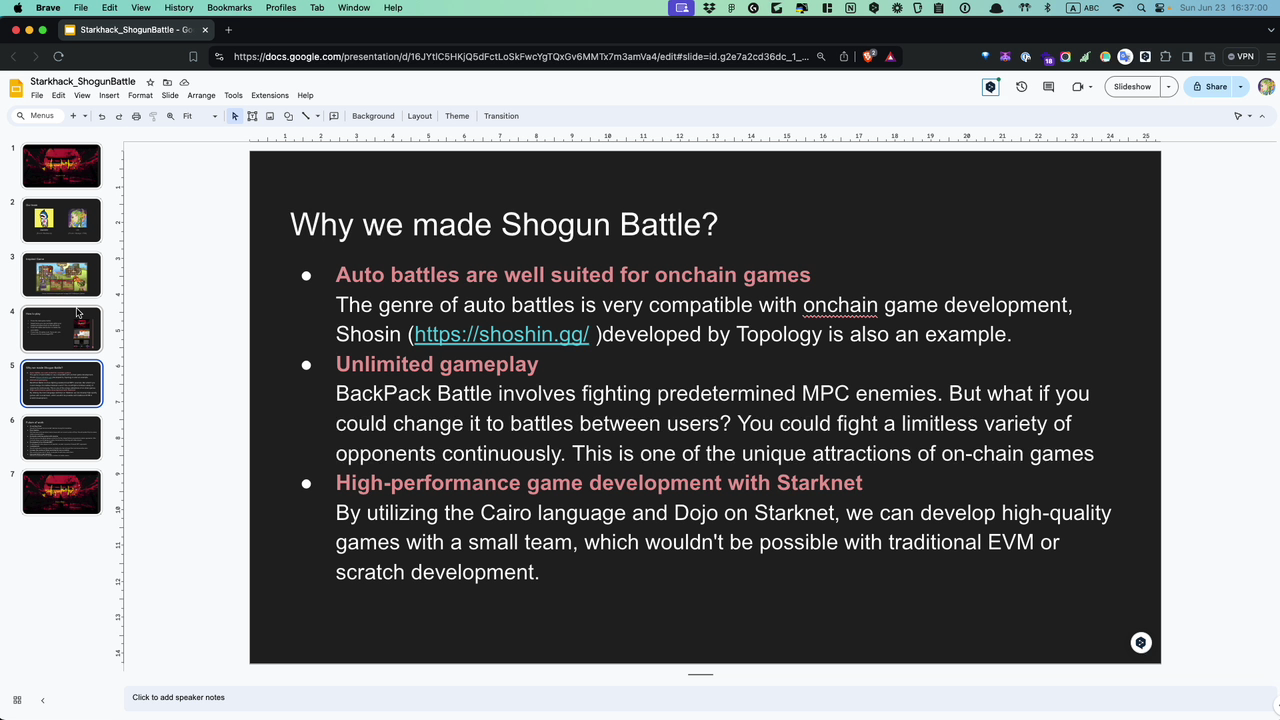The image size is (1280, 720).
Task: Click the Share button
Action: coord(1209,87)
